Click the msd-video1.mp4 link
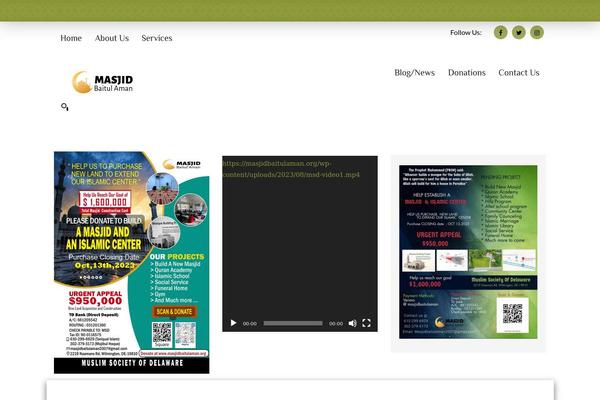The image size is (600, 400). 291,169
